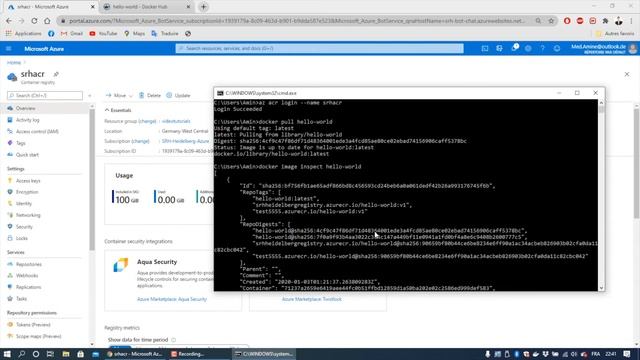Change the resource group link

147,121
